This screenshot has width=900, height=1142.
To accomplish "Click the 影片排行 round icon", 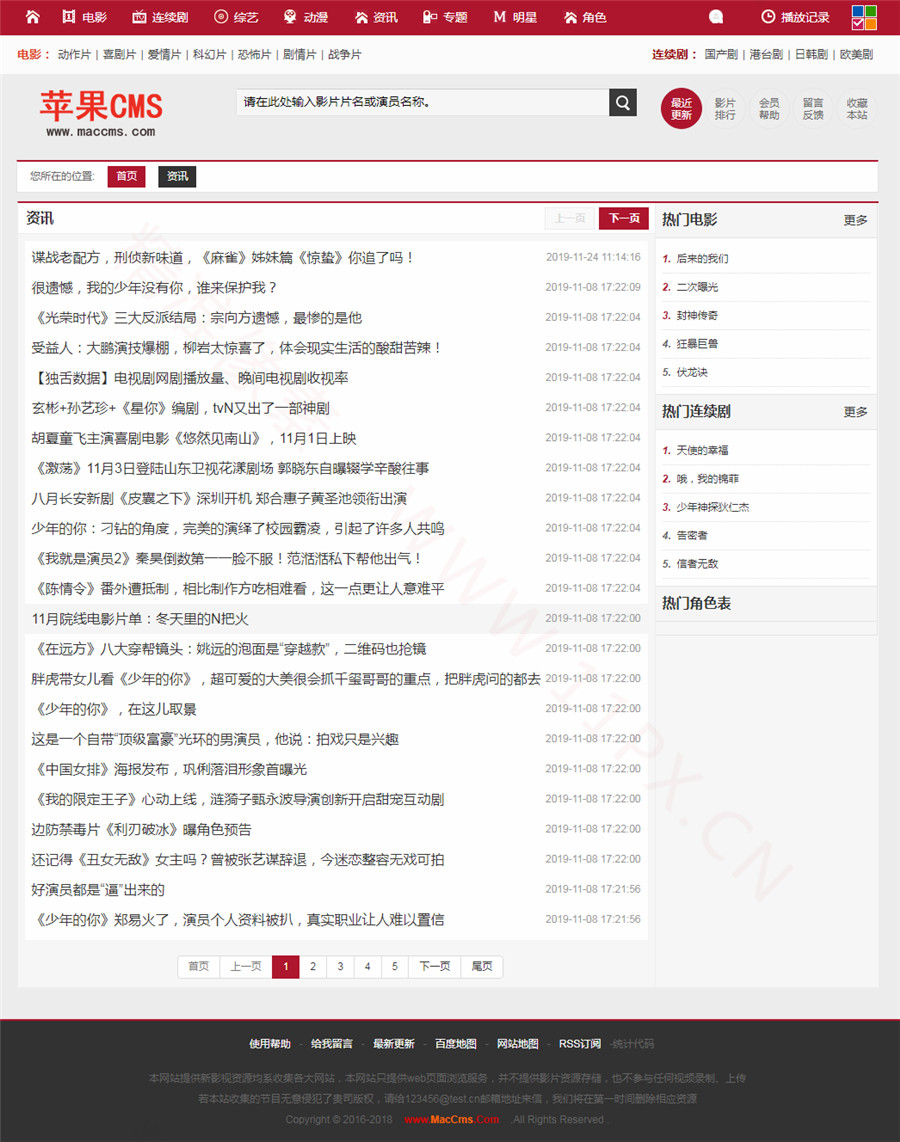I will tap(725, 108).
